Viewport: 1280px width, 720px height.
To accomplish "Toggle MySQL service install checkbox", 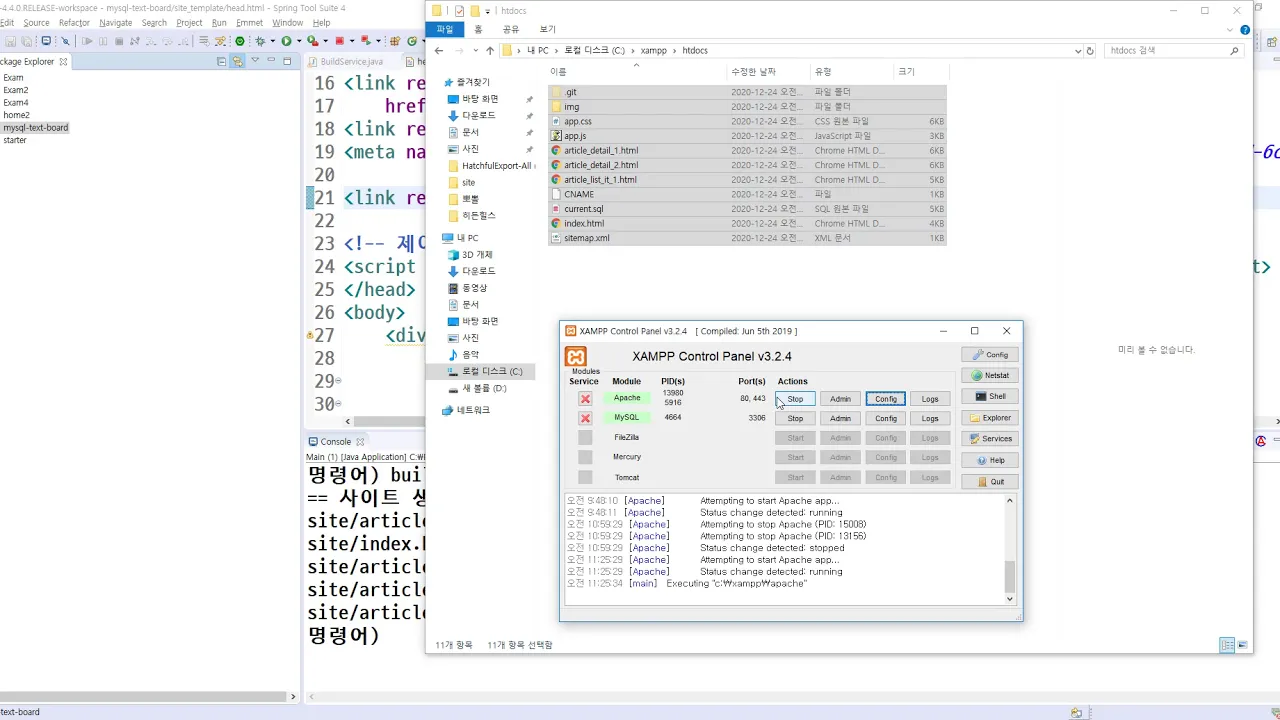I will [x=585, y=418].
